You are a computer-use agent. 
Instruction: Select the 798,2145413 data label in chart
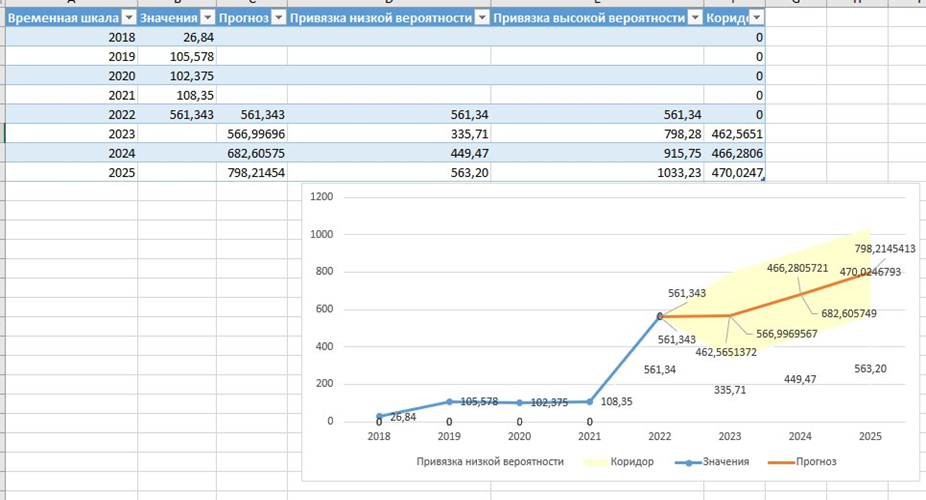pos(884,249)
